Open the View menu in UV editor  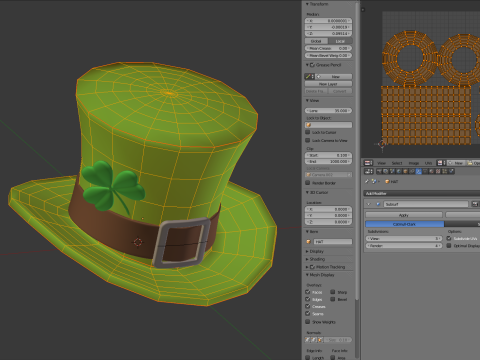(381, 163)
